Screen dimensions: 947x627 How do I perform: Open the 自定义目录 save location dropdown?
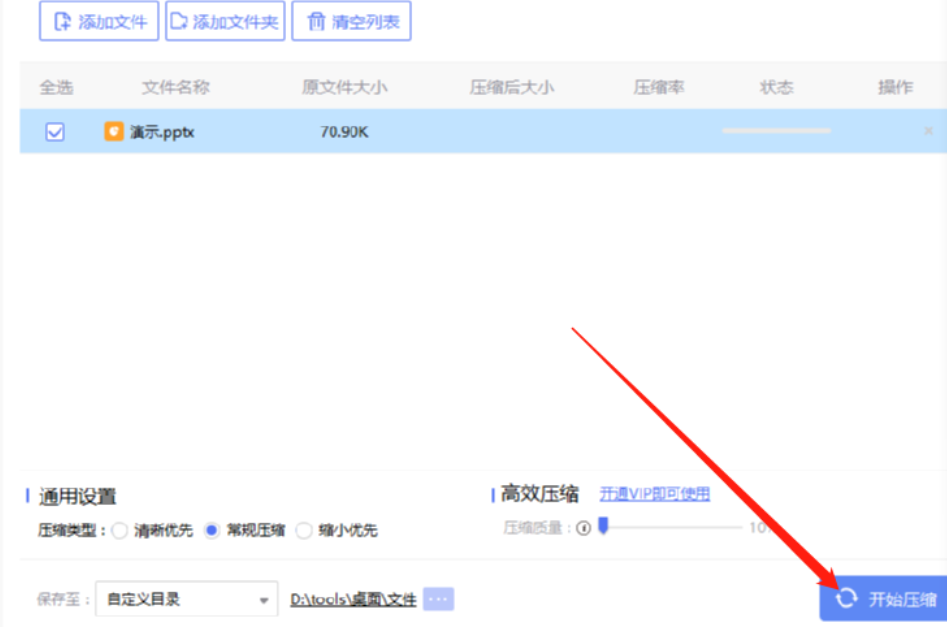click(187, 599)
